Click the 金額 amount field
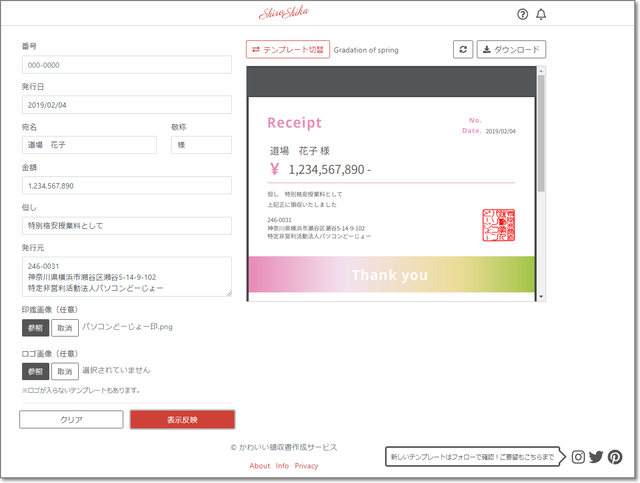The height and width of the screenshot is (483, 640). 126,185
